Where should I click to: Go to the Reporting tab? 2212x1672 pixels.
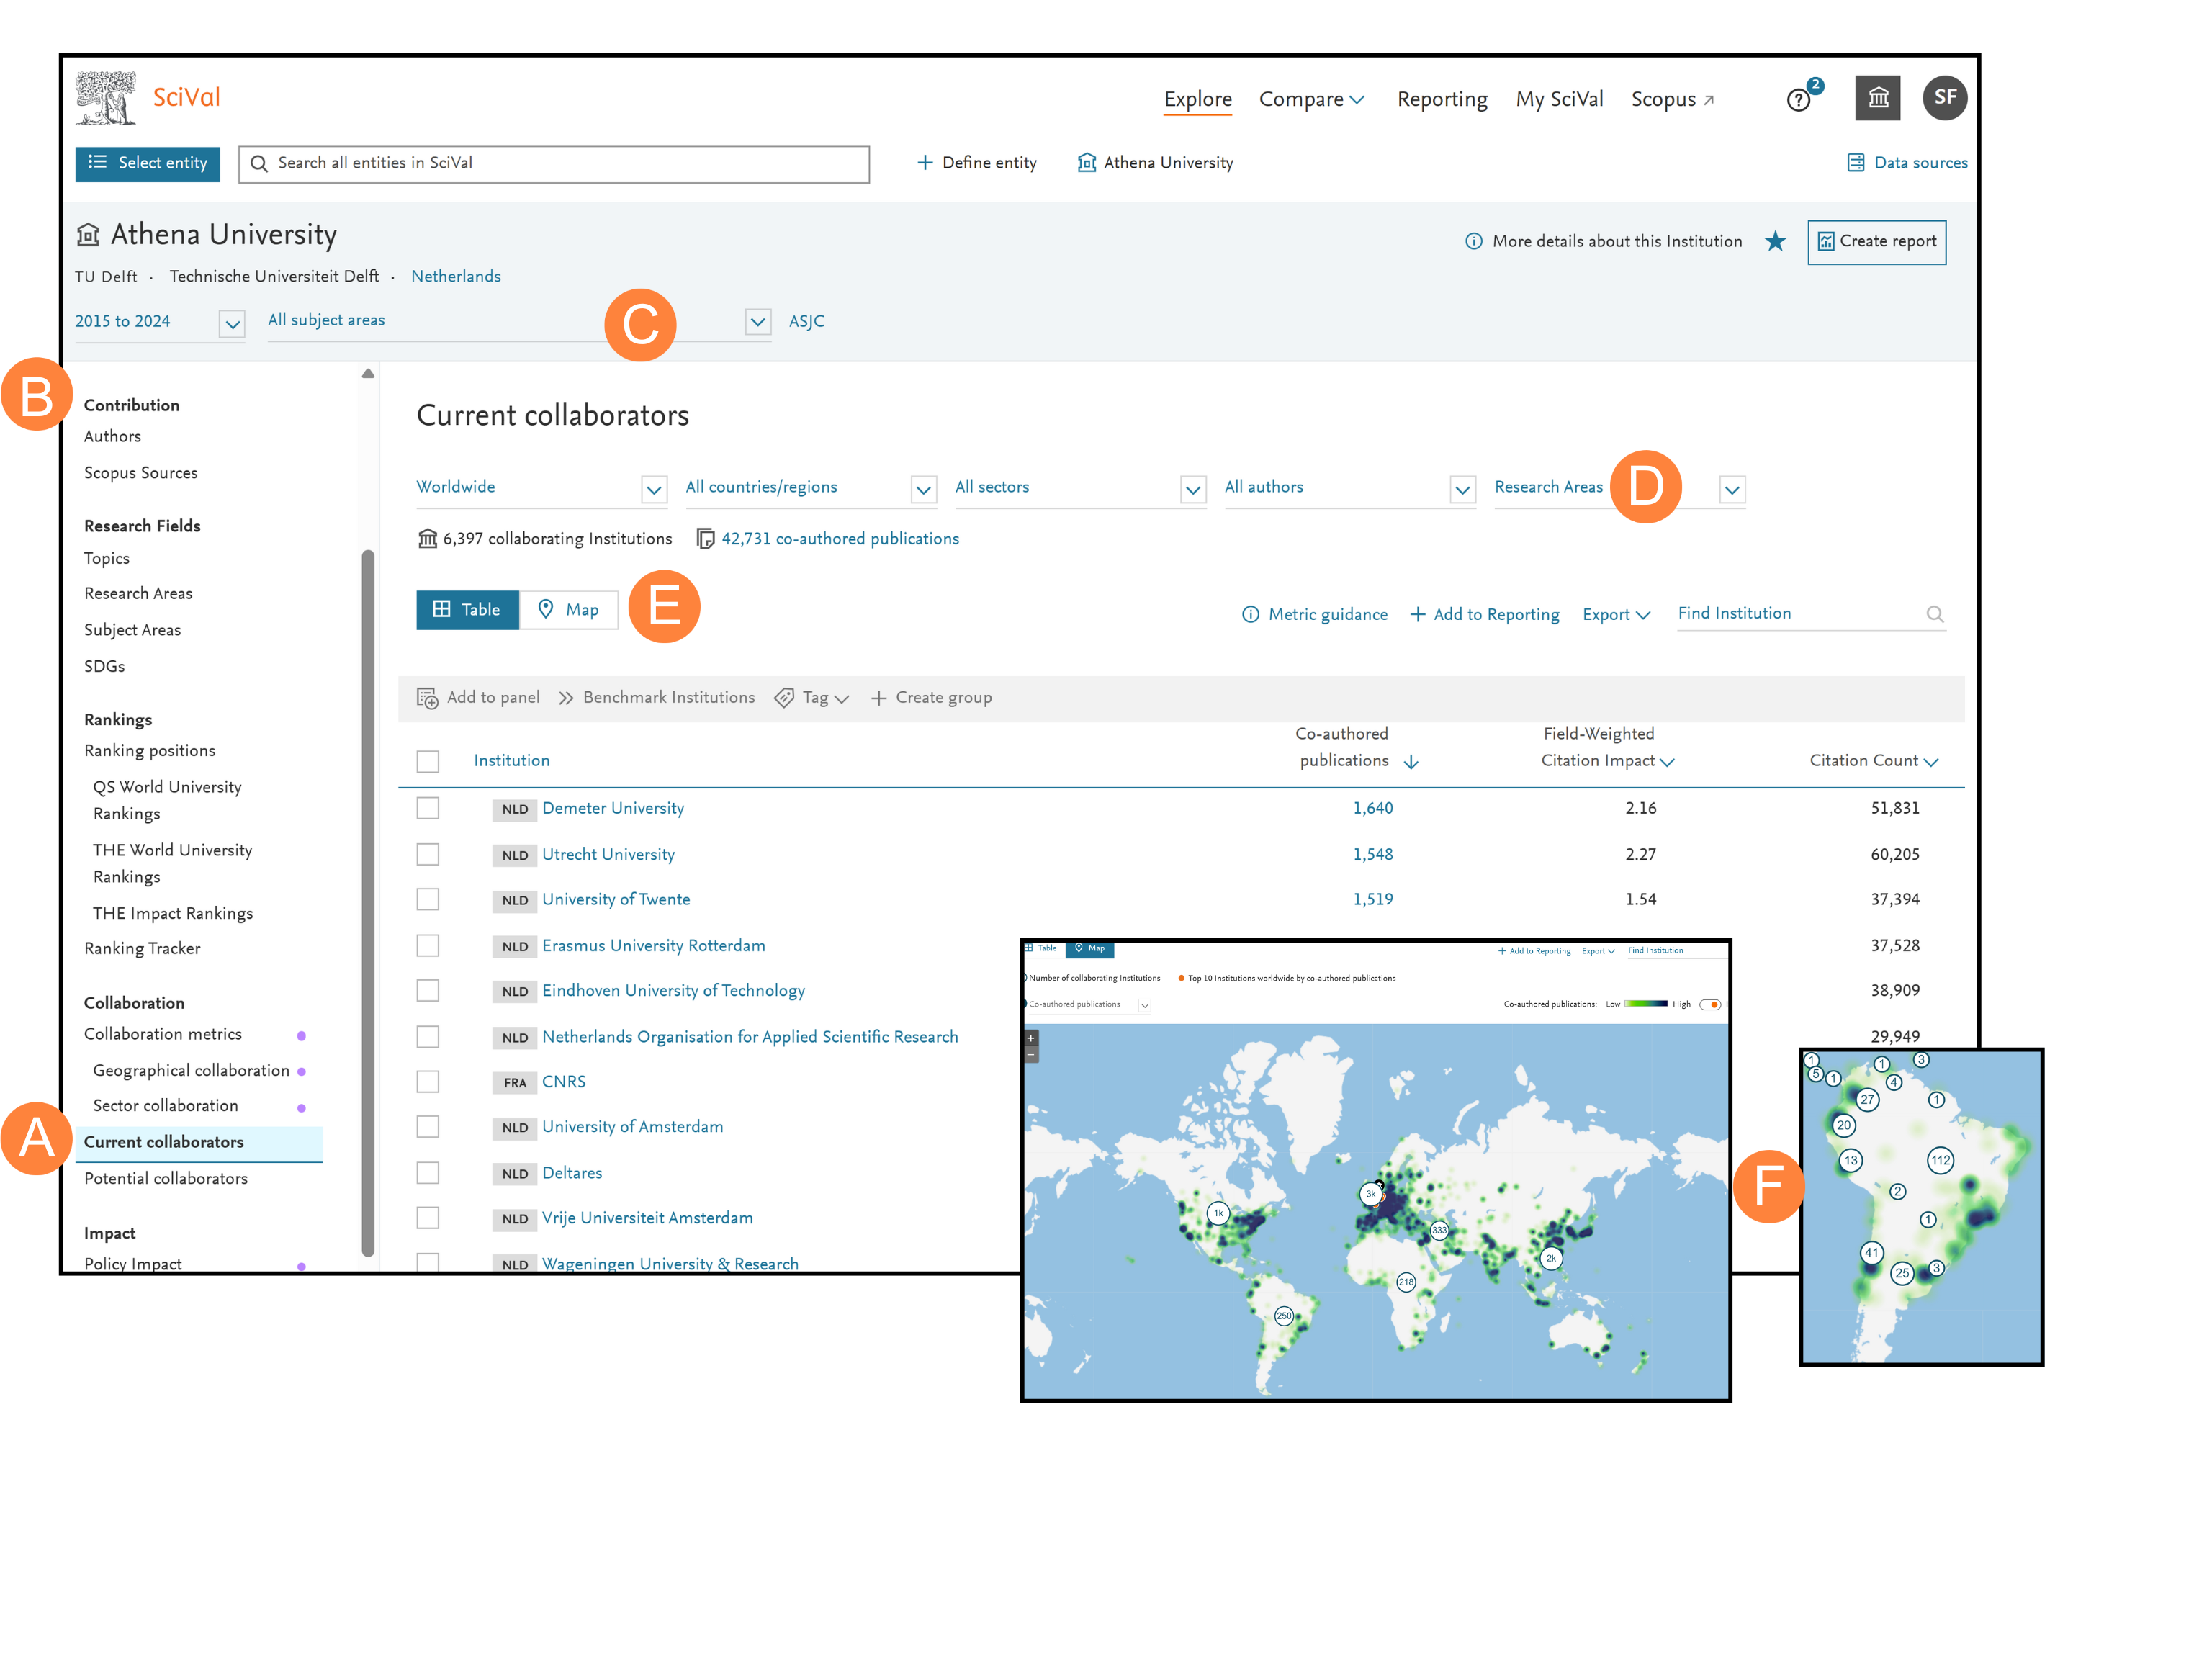tap(1442, 99)
